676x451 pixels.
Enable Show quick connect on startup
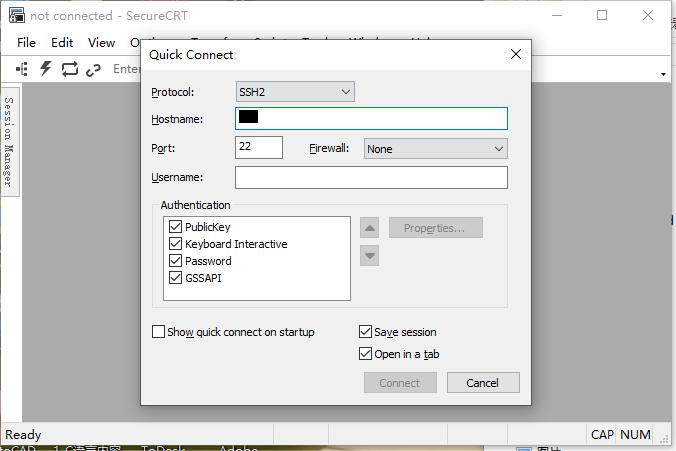tap(158, 332)
